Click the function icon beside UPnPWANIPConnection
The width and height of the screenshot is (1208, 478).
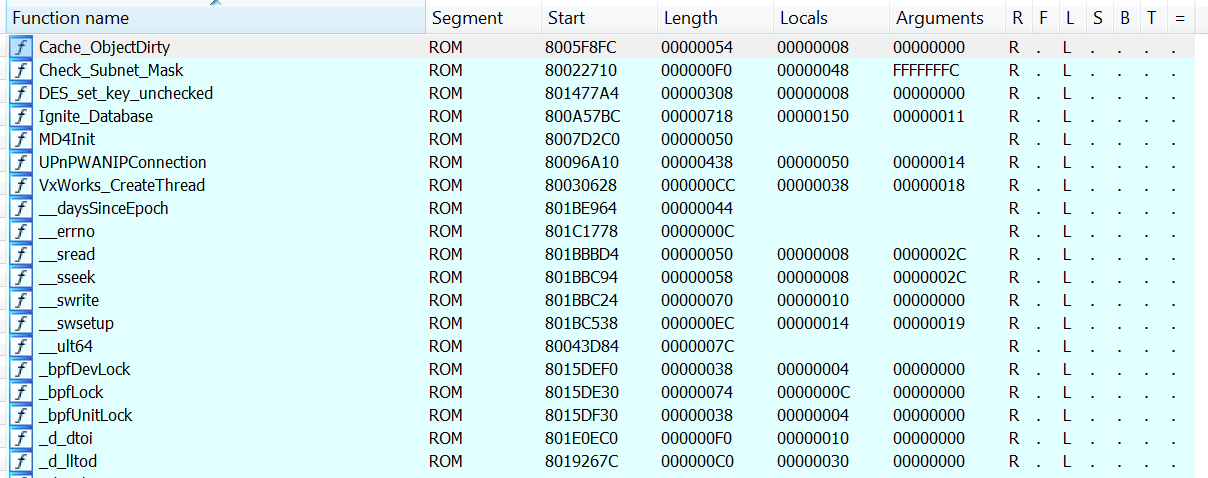tap(21, 162)
